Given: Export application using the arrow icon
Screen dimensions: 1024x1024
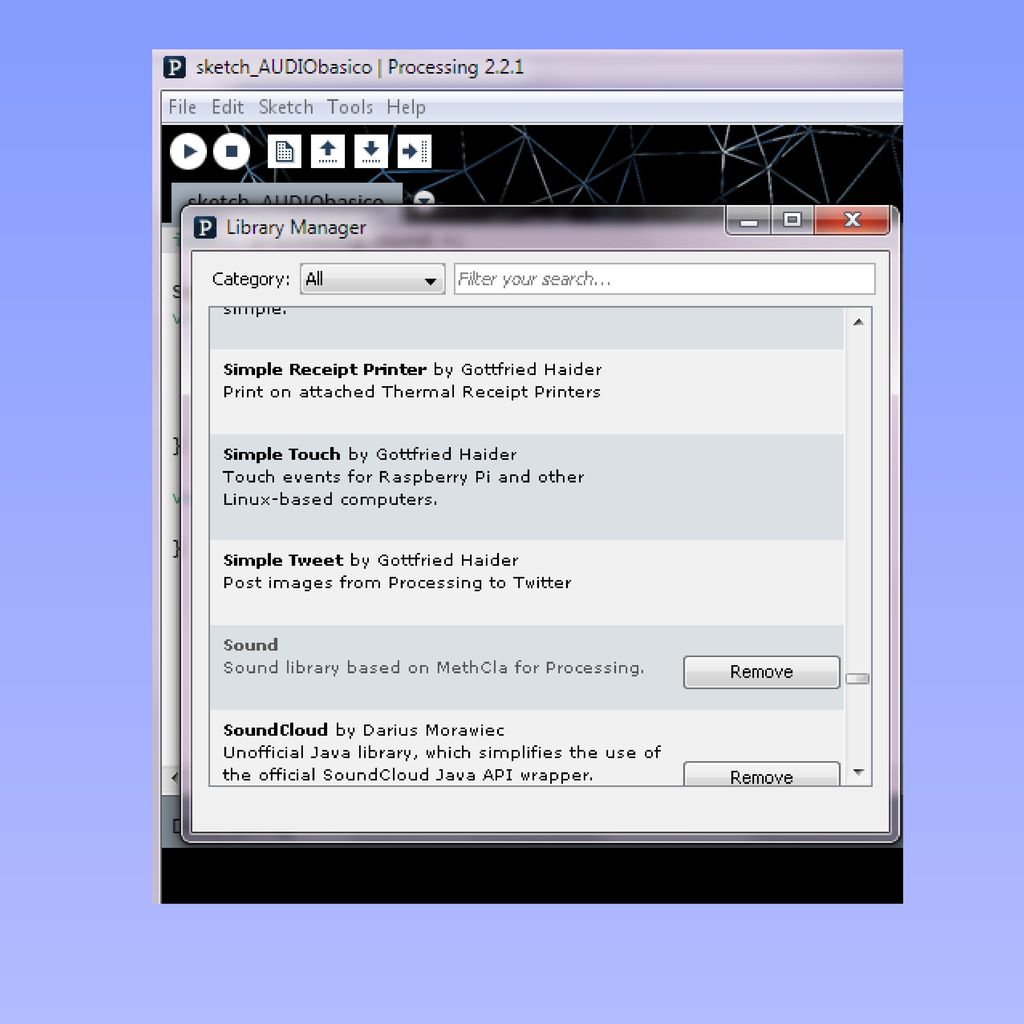Looking at the screenshot, I should (414, 152).
